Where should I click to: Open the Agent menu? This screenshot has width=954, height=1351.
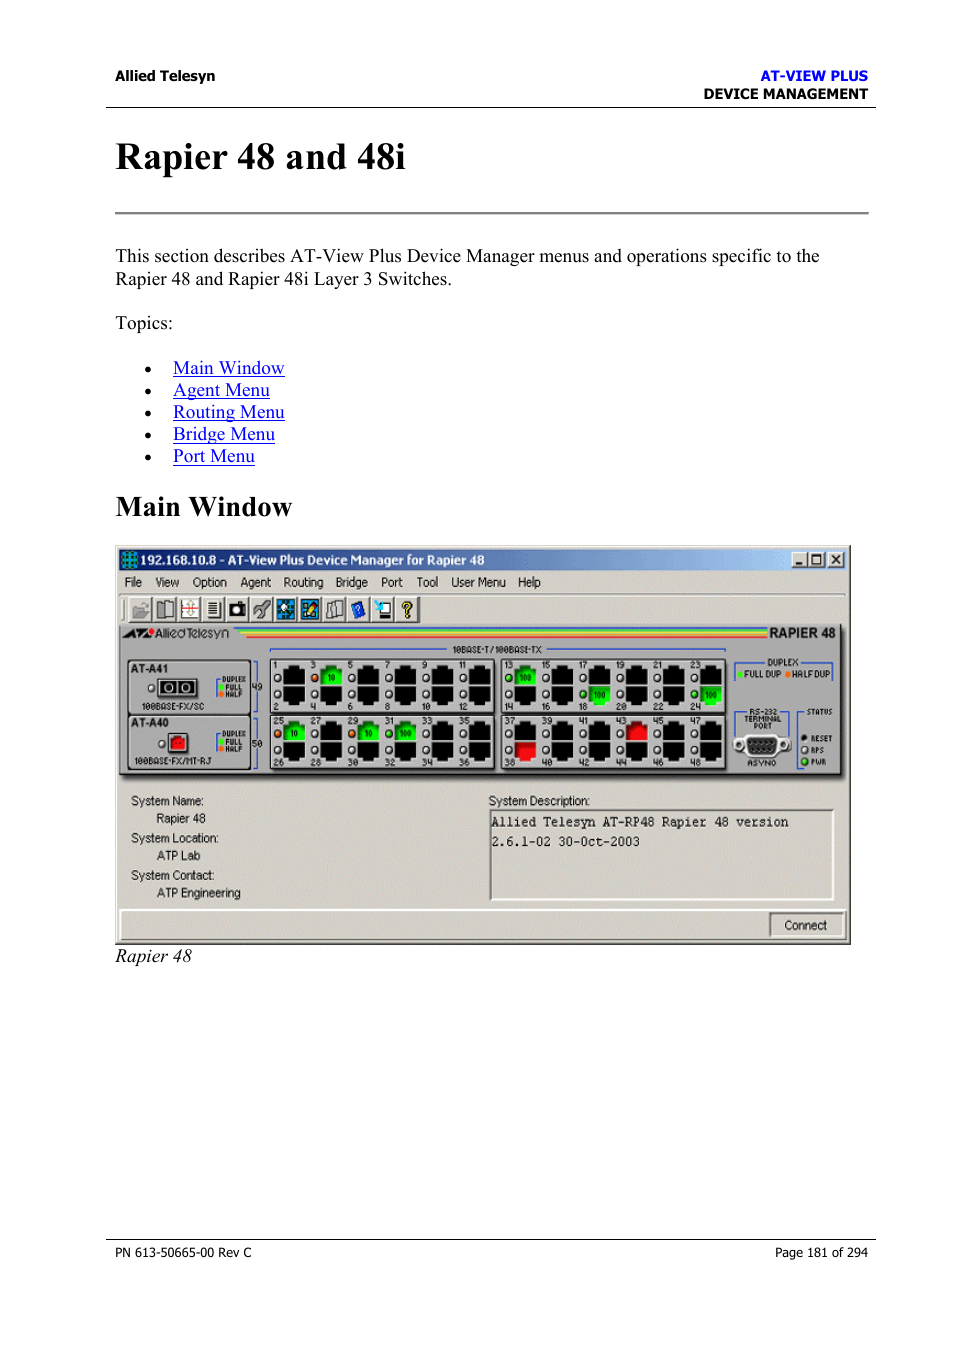coord(256,582)
